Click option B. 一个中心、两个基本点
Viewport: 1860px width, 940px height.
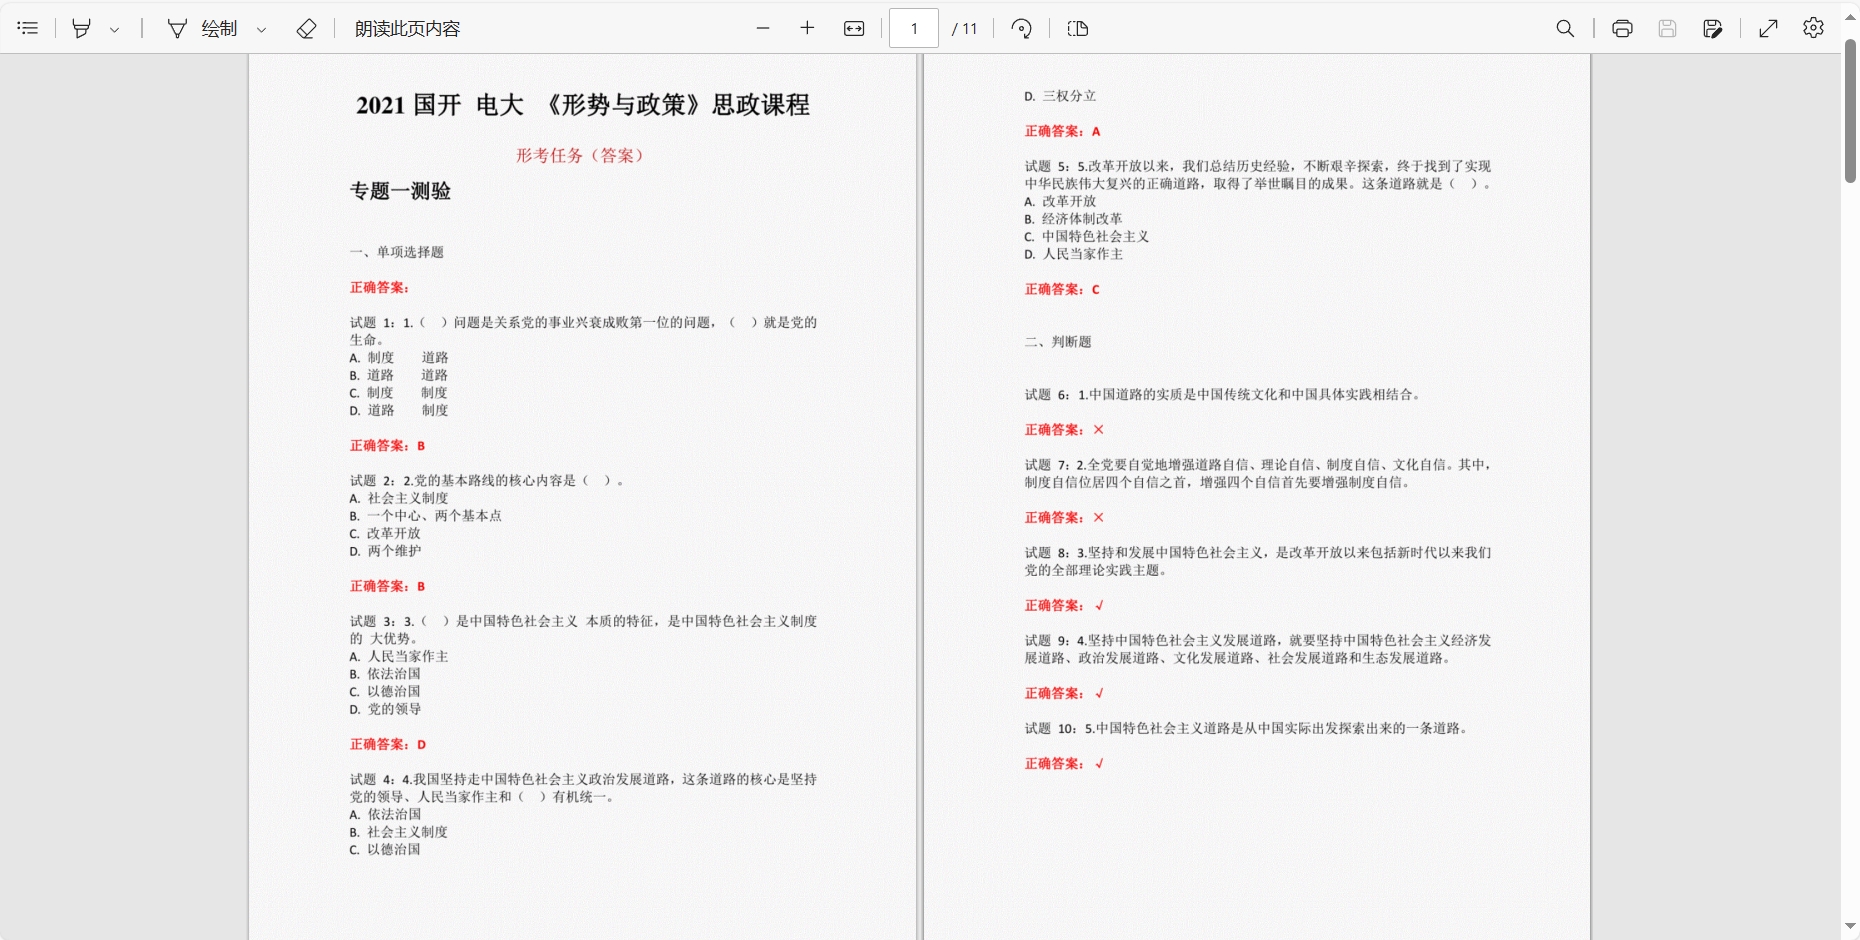coord(426,516)
